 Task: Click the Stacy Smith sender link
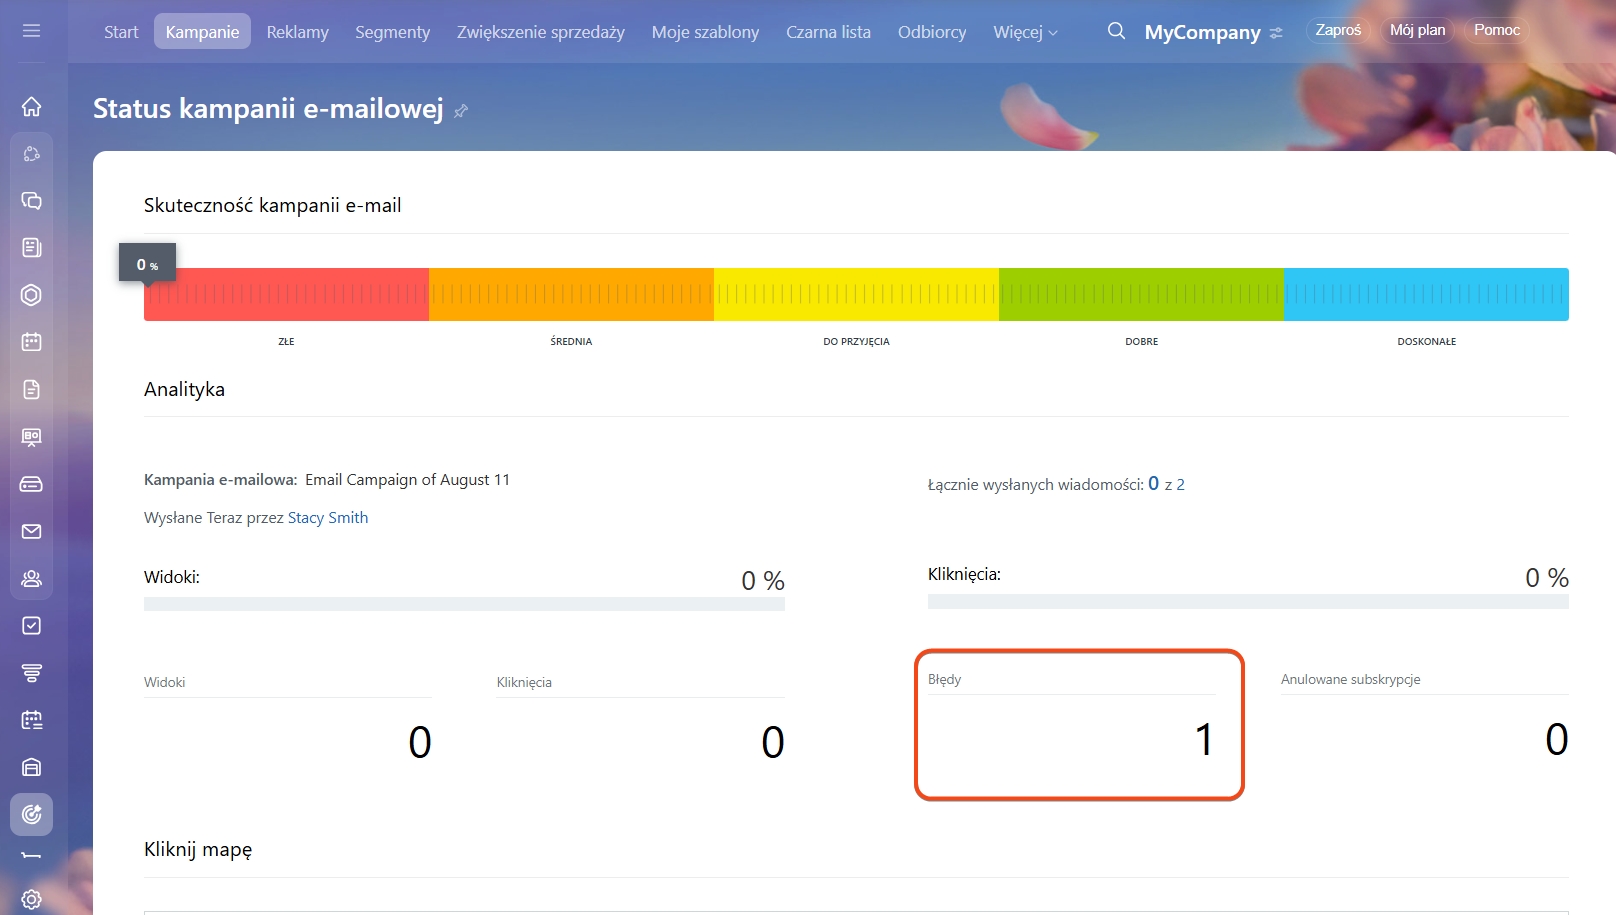pyautogui.click(x=328, y=518)
